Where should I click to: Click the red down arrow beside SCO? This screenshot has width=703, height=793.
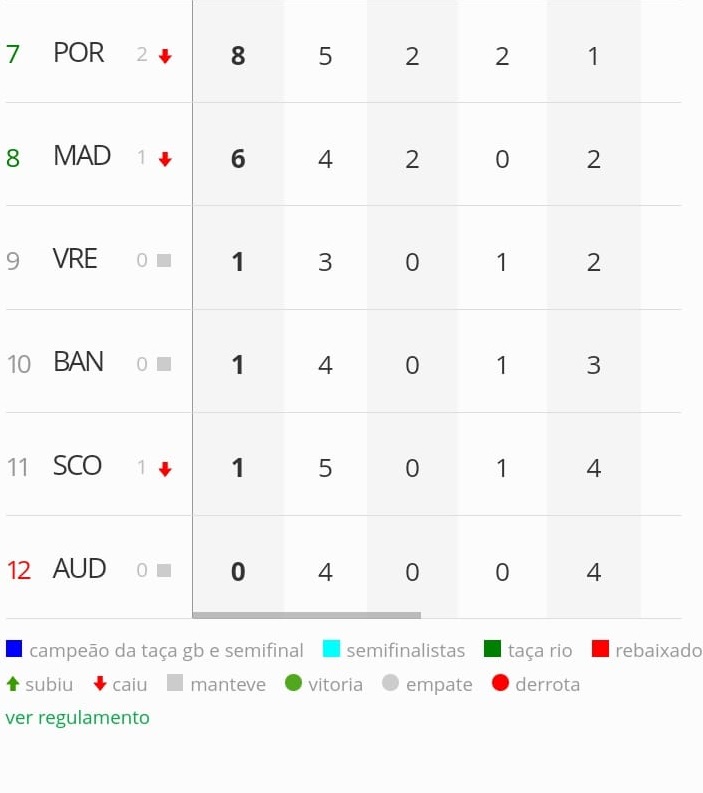pos(165,469)
